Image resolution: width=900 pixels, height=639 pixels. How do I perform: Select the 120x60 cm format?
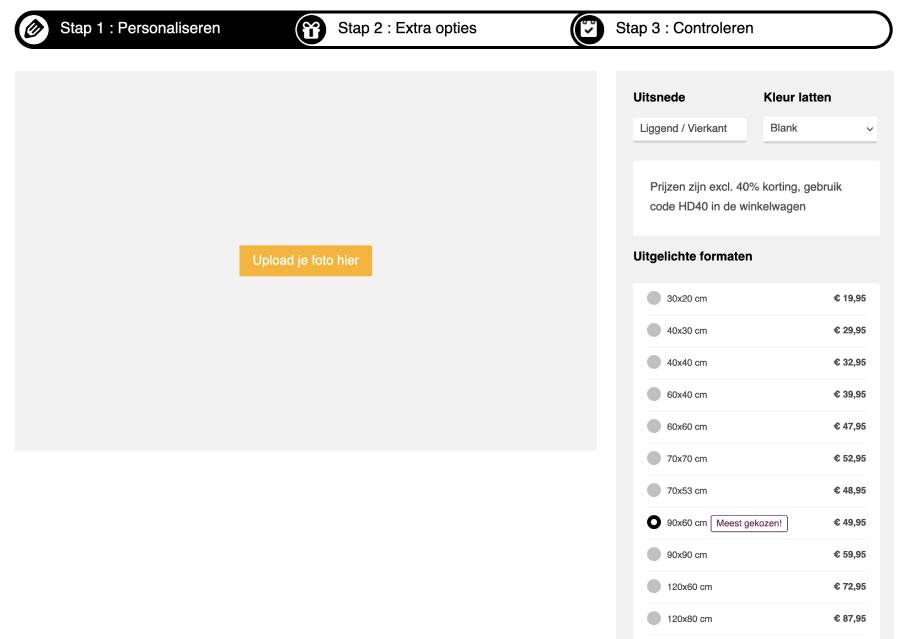click(x=654, y=586)
